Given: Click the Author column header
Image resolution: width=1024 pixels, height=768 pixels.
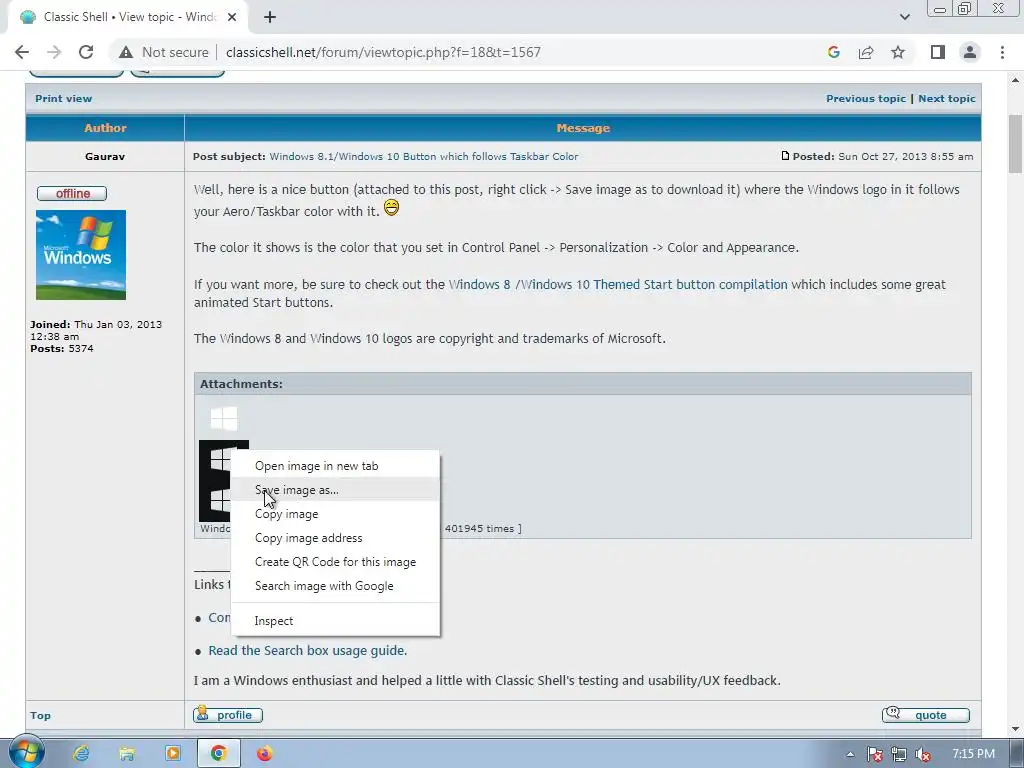Looking at the screenshot, I should click(x=105, y=128).
